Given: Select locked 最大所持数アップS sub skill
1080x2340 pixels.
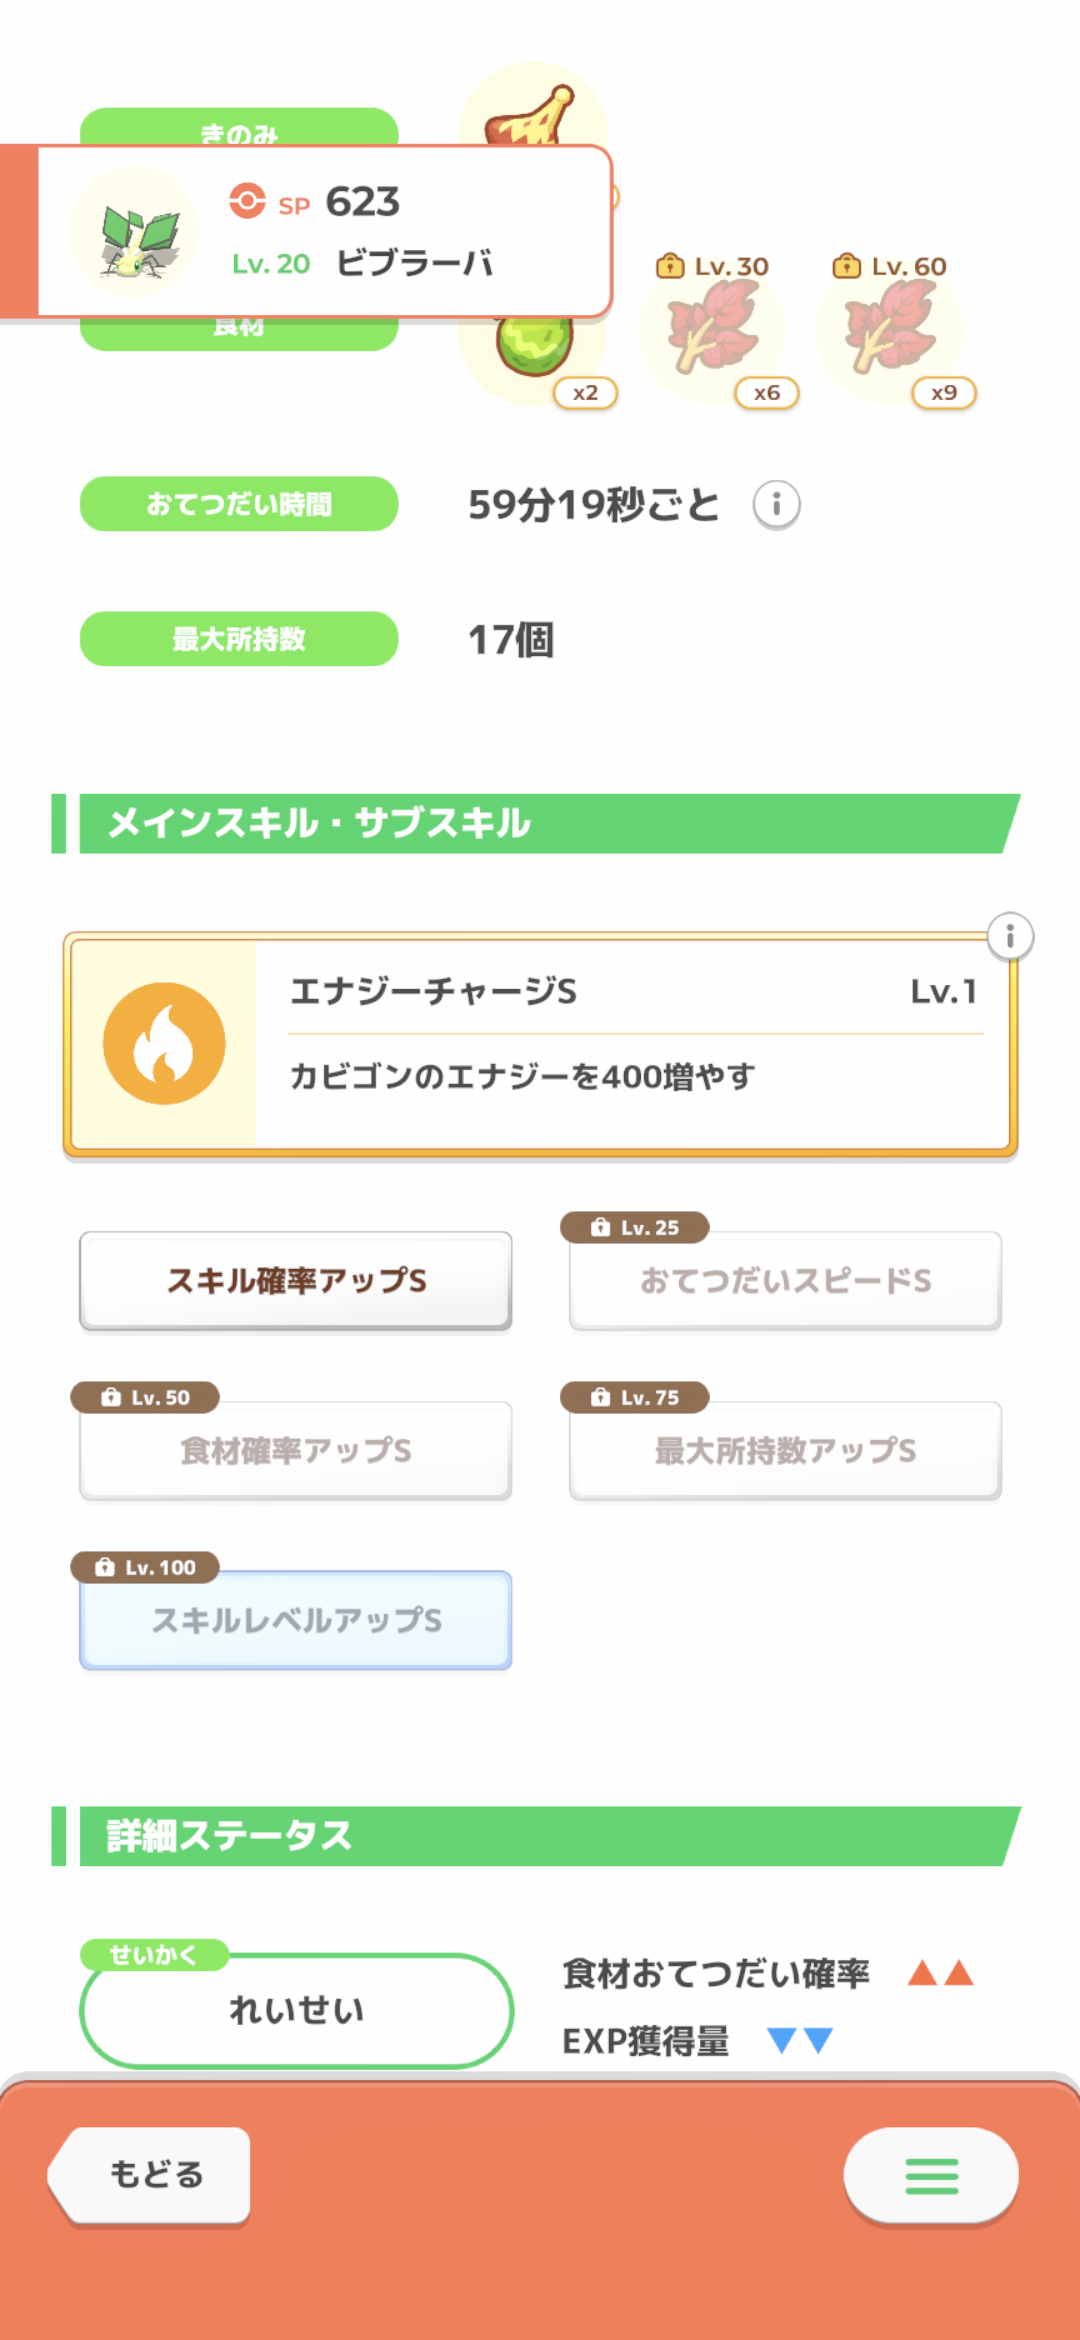Looking at the screenshot, I should tap(785, 1450).
